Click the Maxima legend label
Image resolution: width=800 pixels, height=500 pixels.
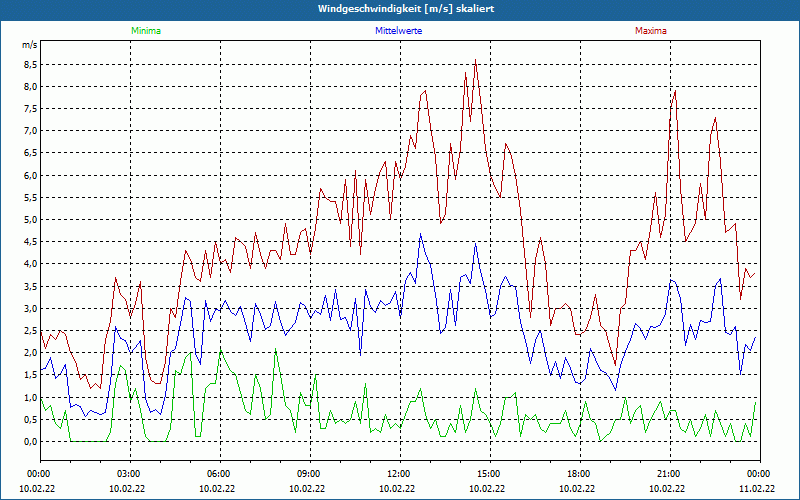(x=651, y=31)
